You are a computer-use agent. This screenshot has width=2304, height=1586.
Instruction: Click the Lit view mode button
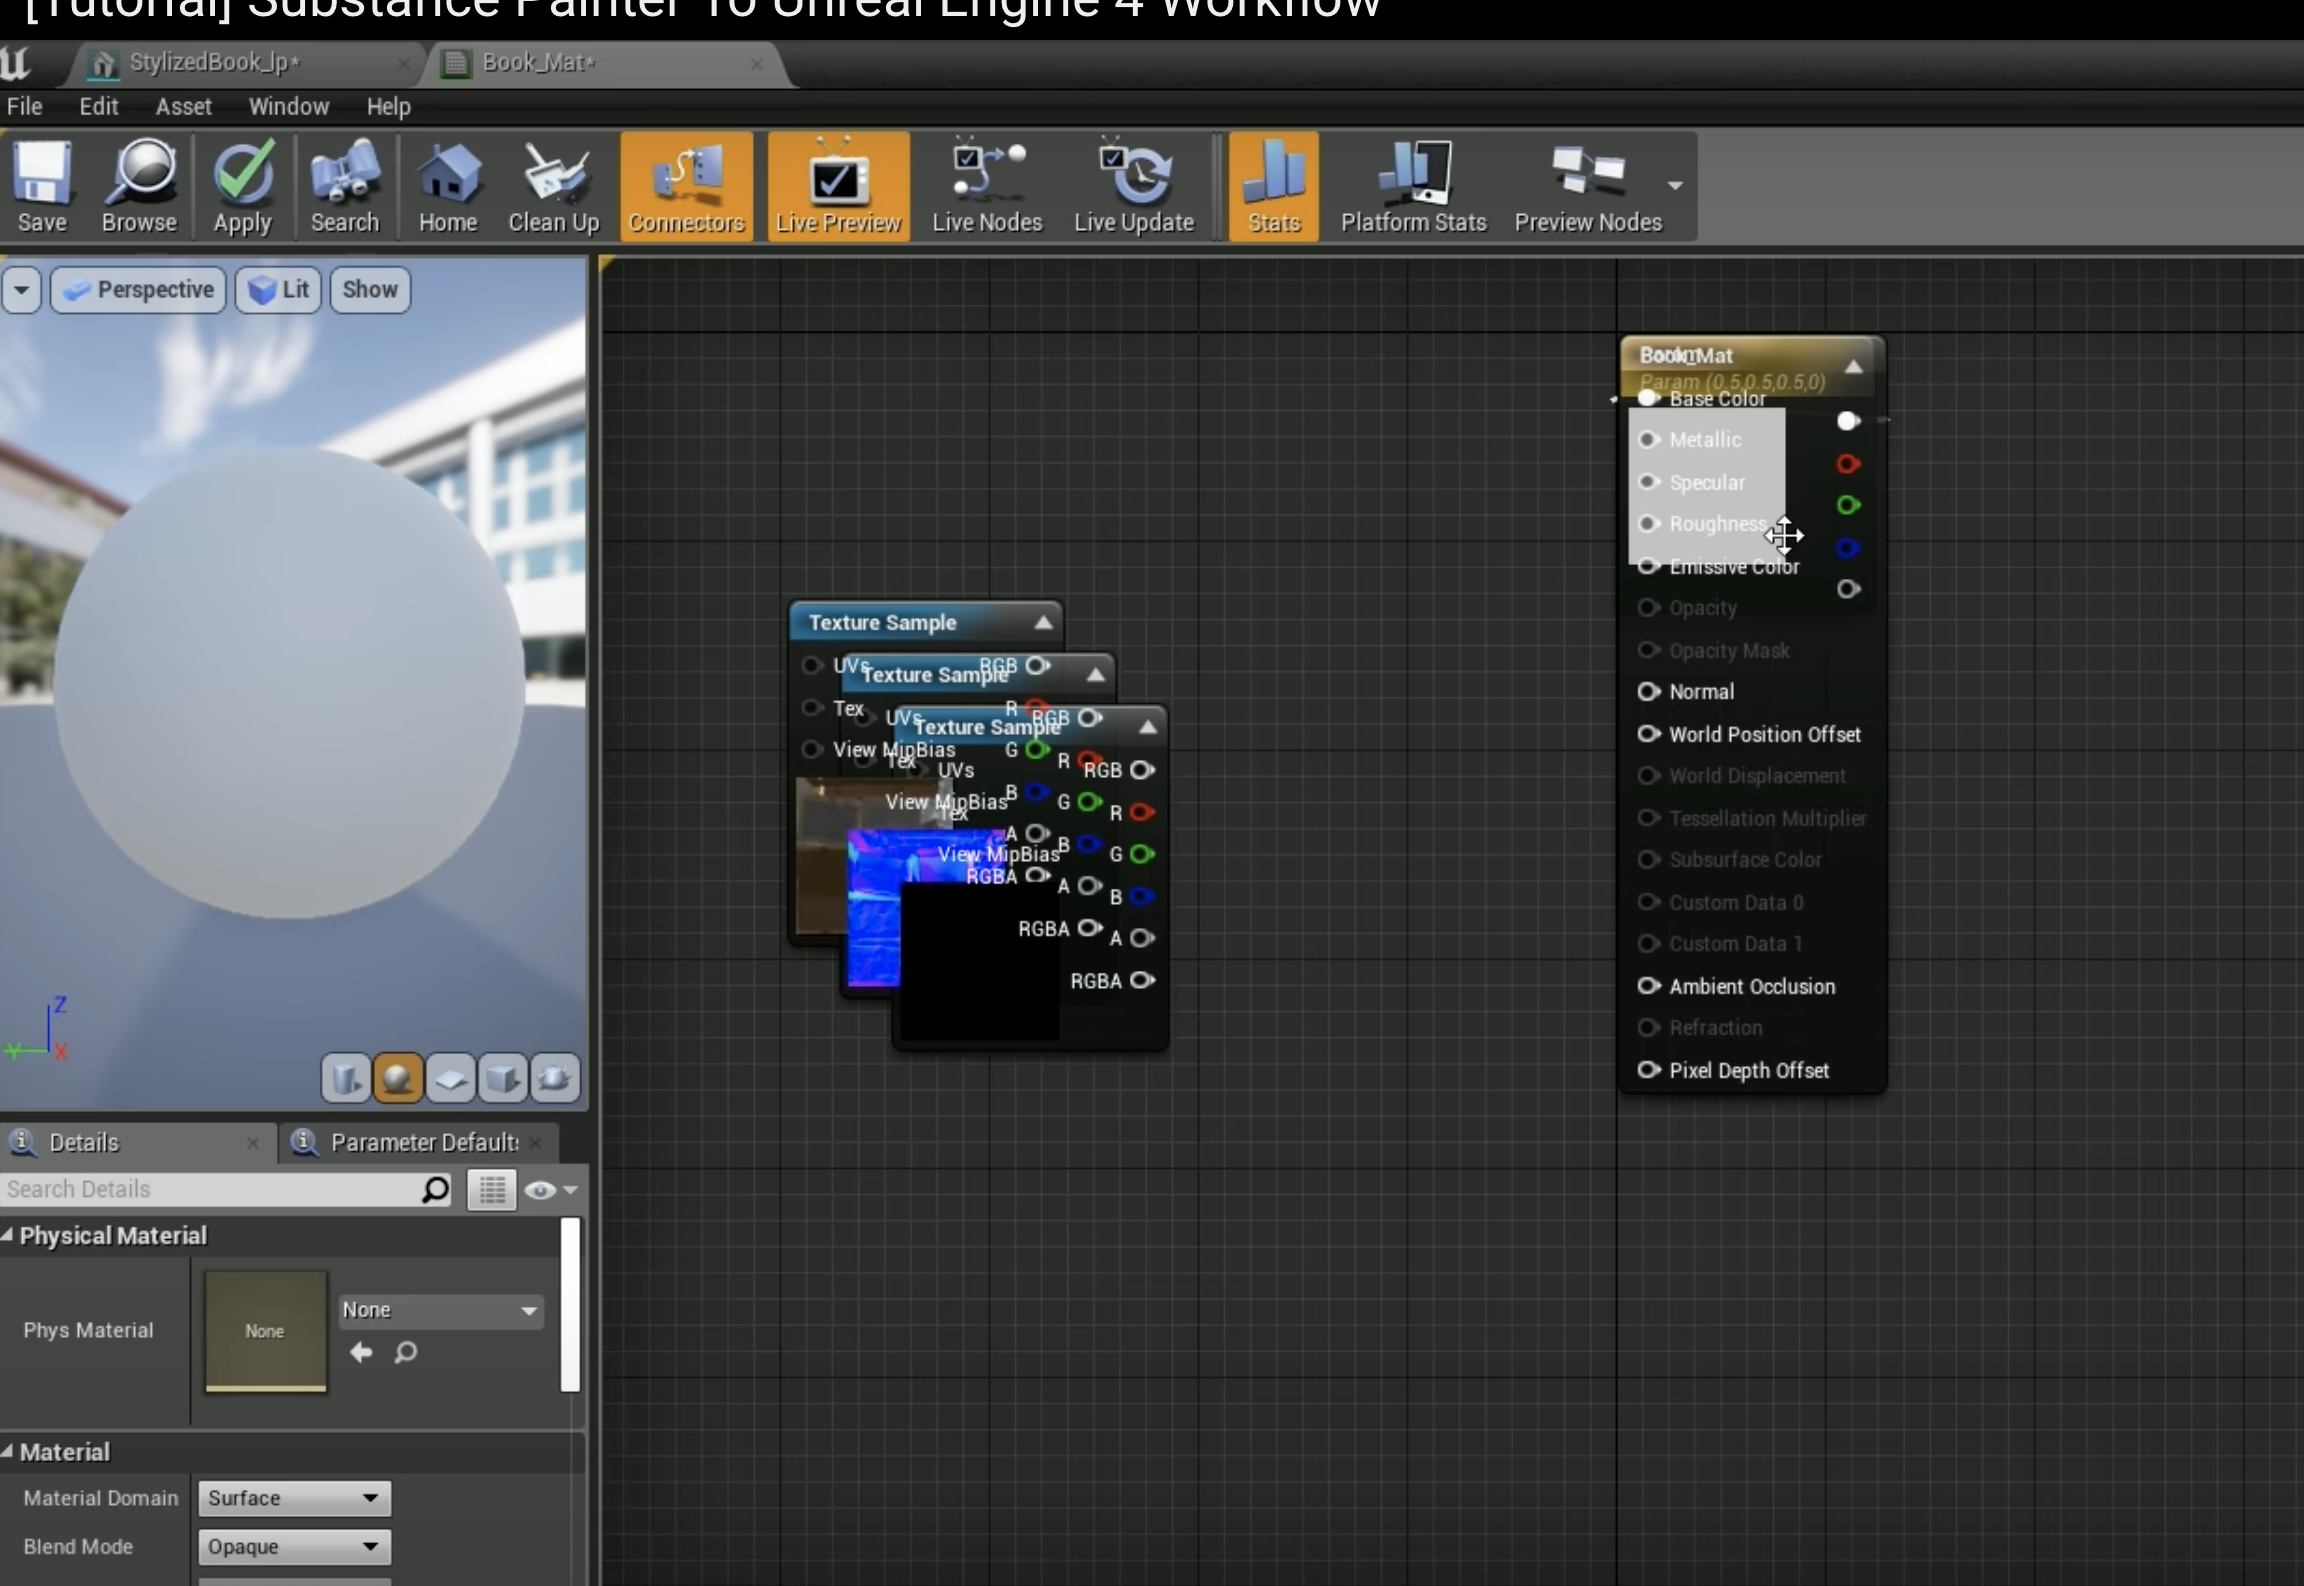(278, 290)
